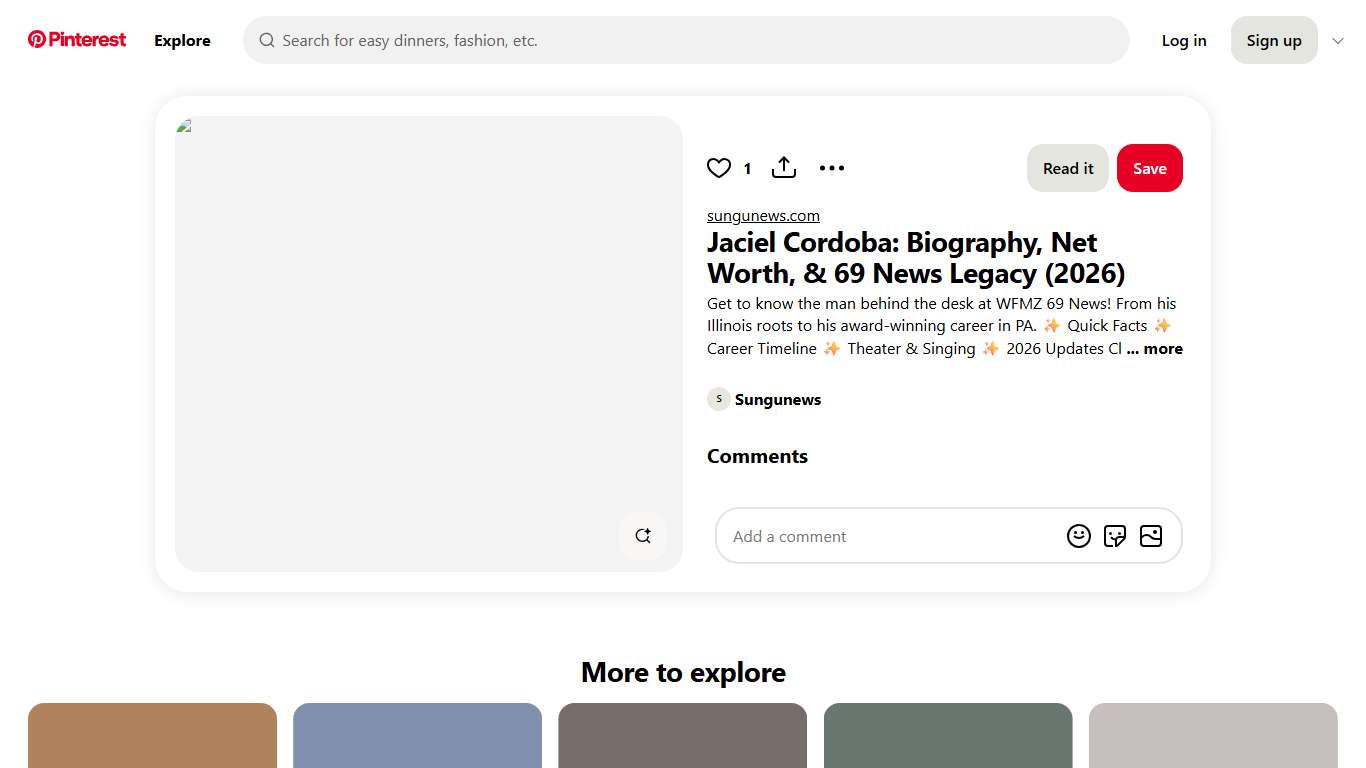Open the share options icon
Viewport: 1366px width, 768px height.
[784, 168]
